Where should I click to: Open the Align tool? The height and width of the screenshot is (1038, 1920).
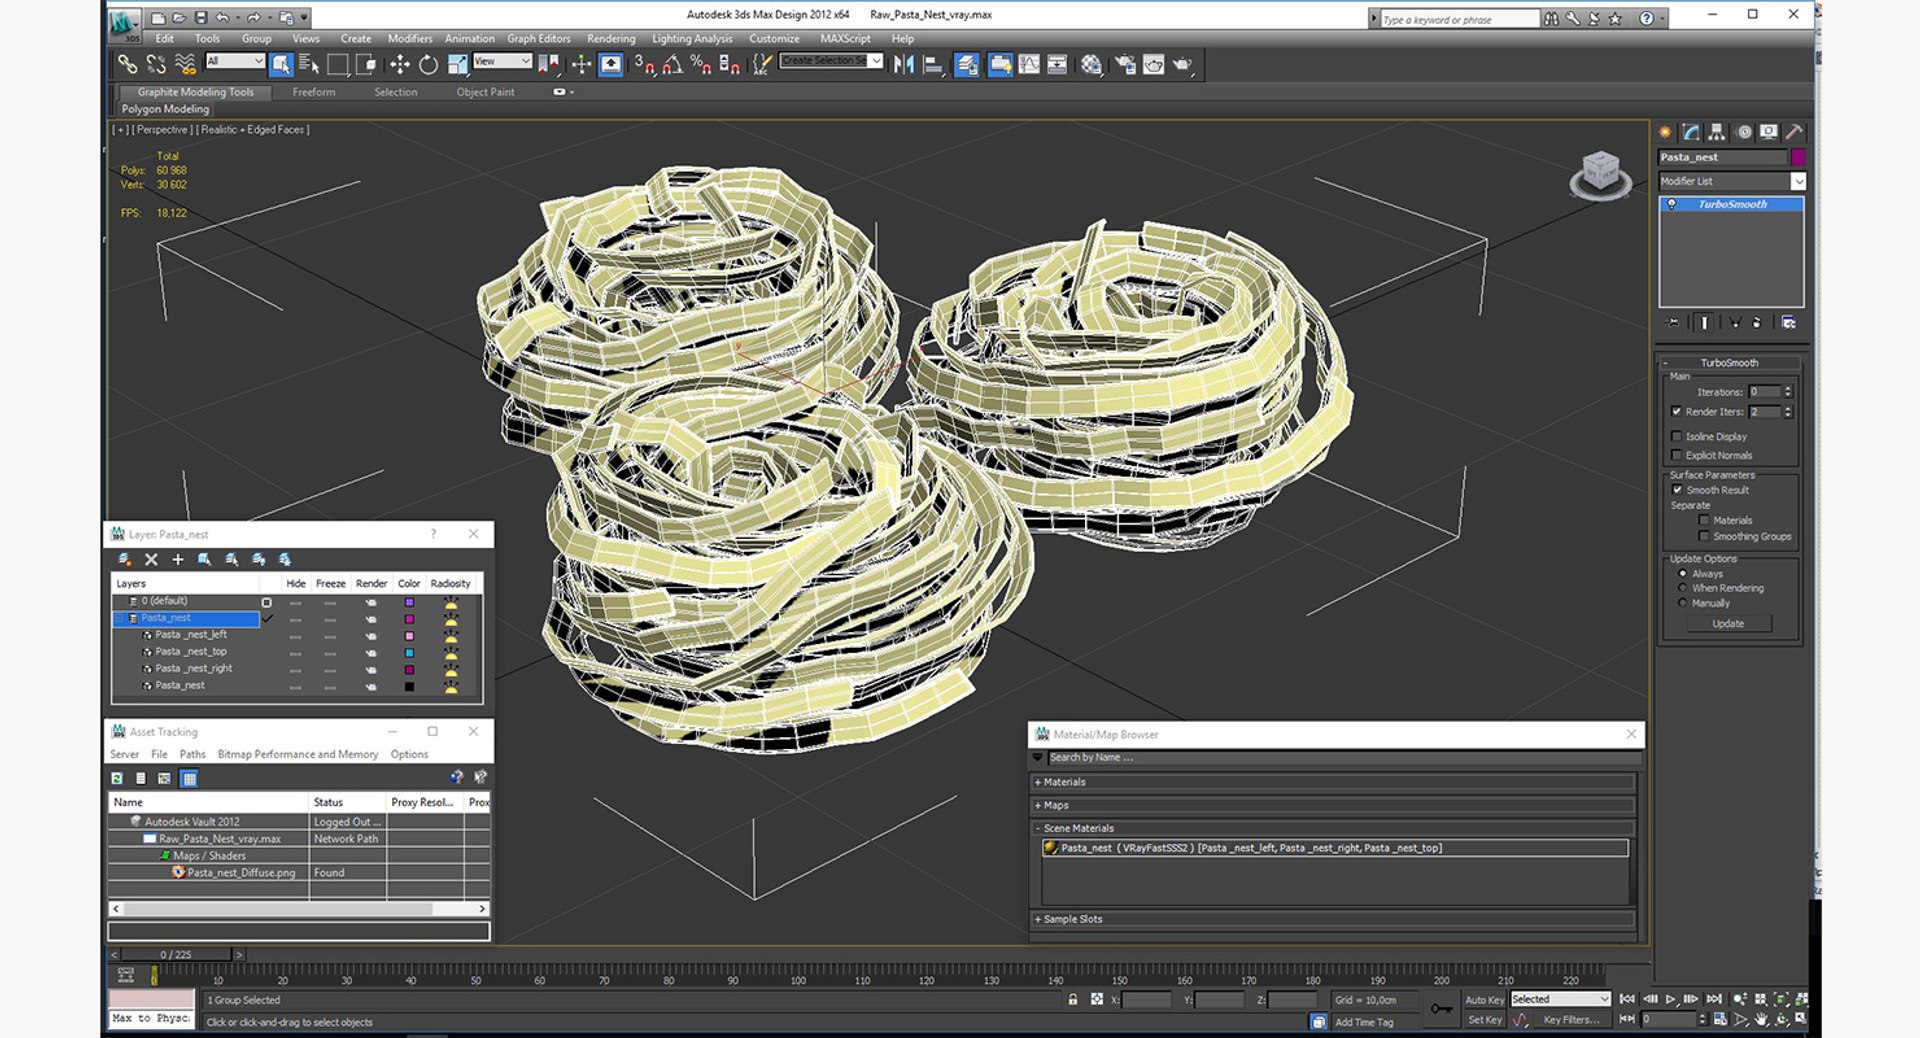[933, 65]
